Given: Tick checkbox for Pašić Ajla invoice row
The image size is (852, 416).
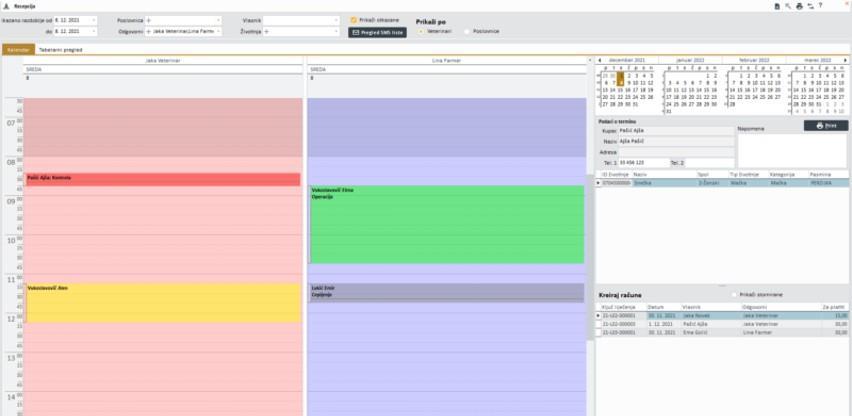Looking at the screenshot, I should [599, 324].
